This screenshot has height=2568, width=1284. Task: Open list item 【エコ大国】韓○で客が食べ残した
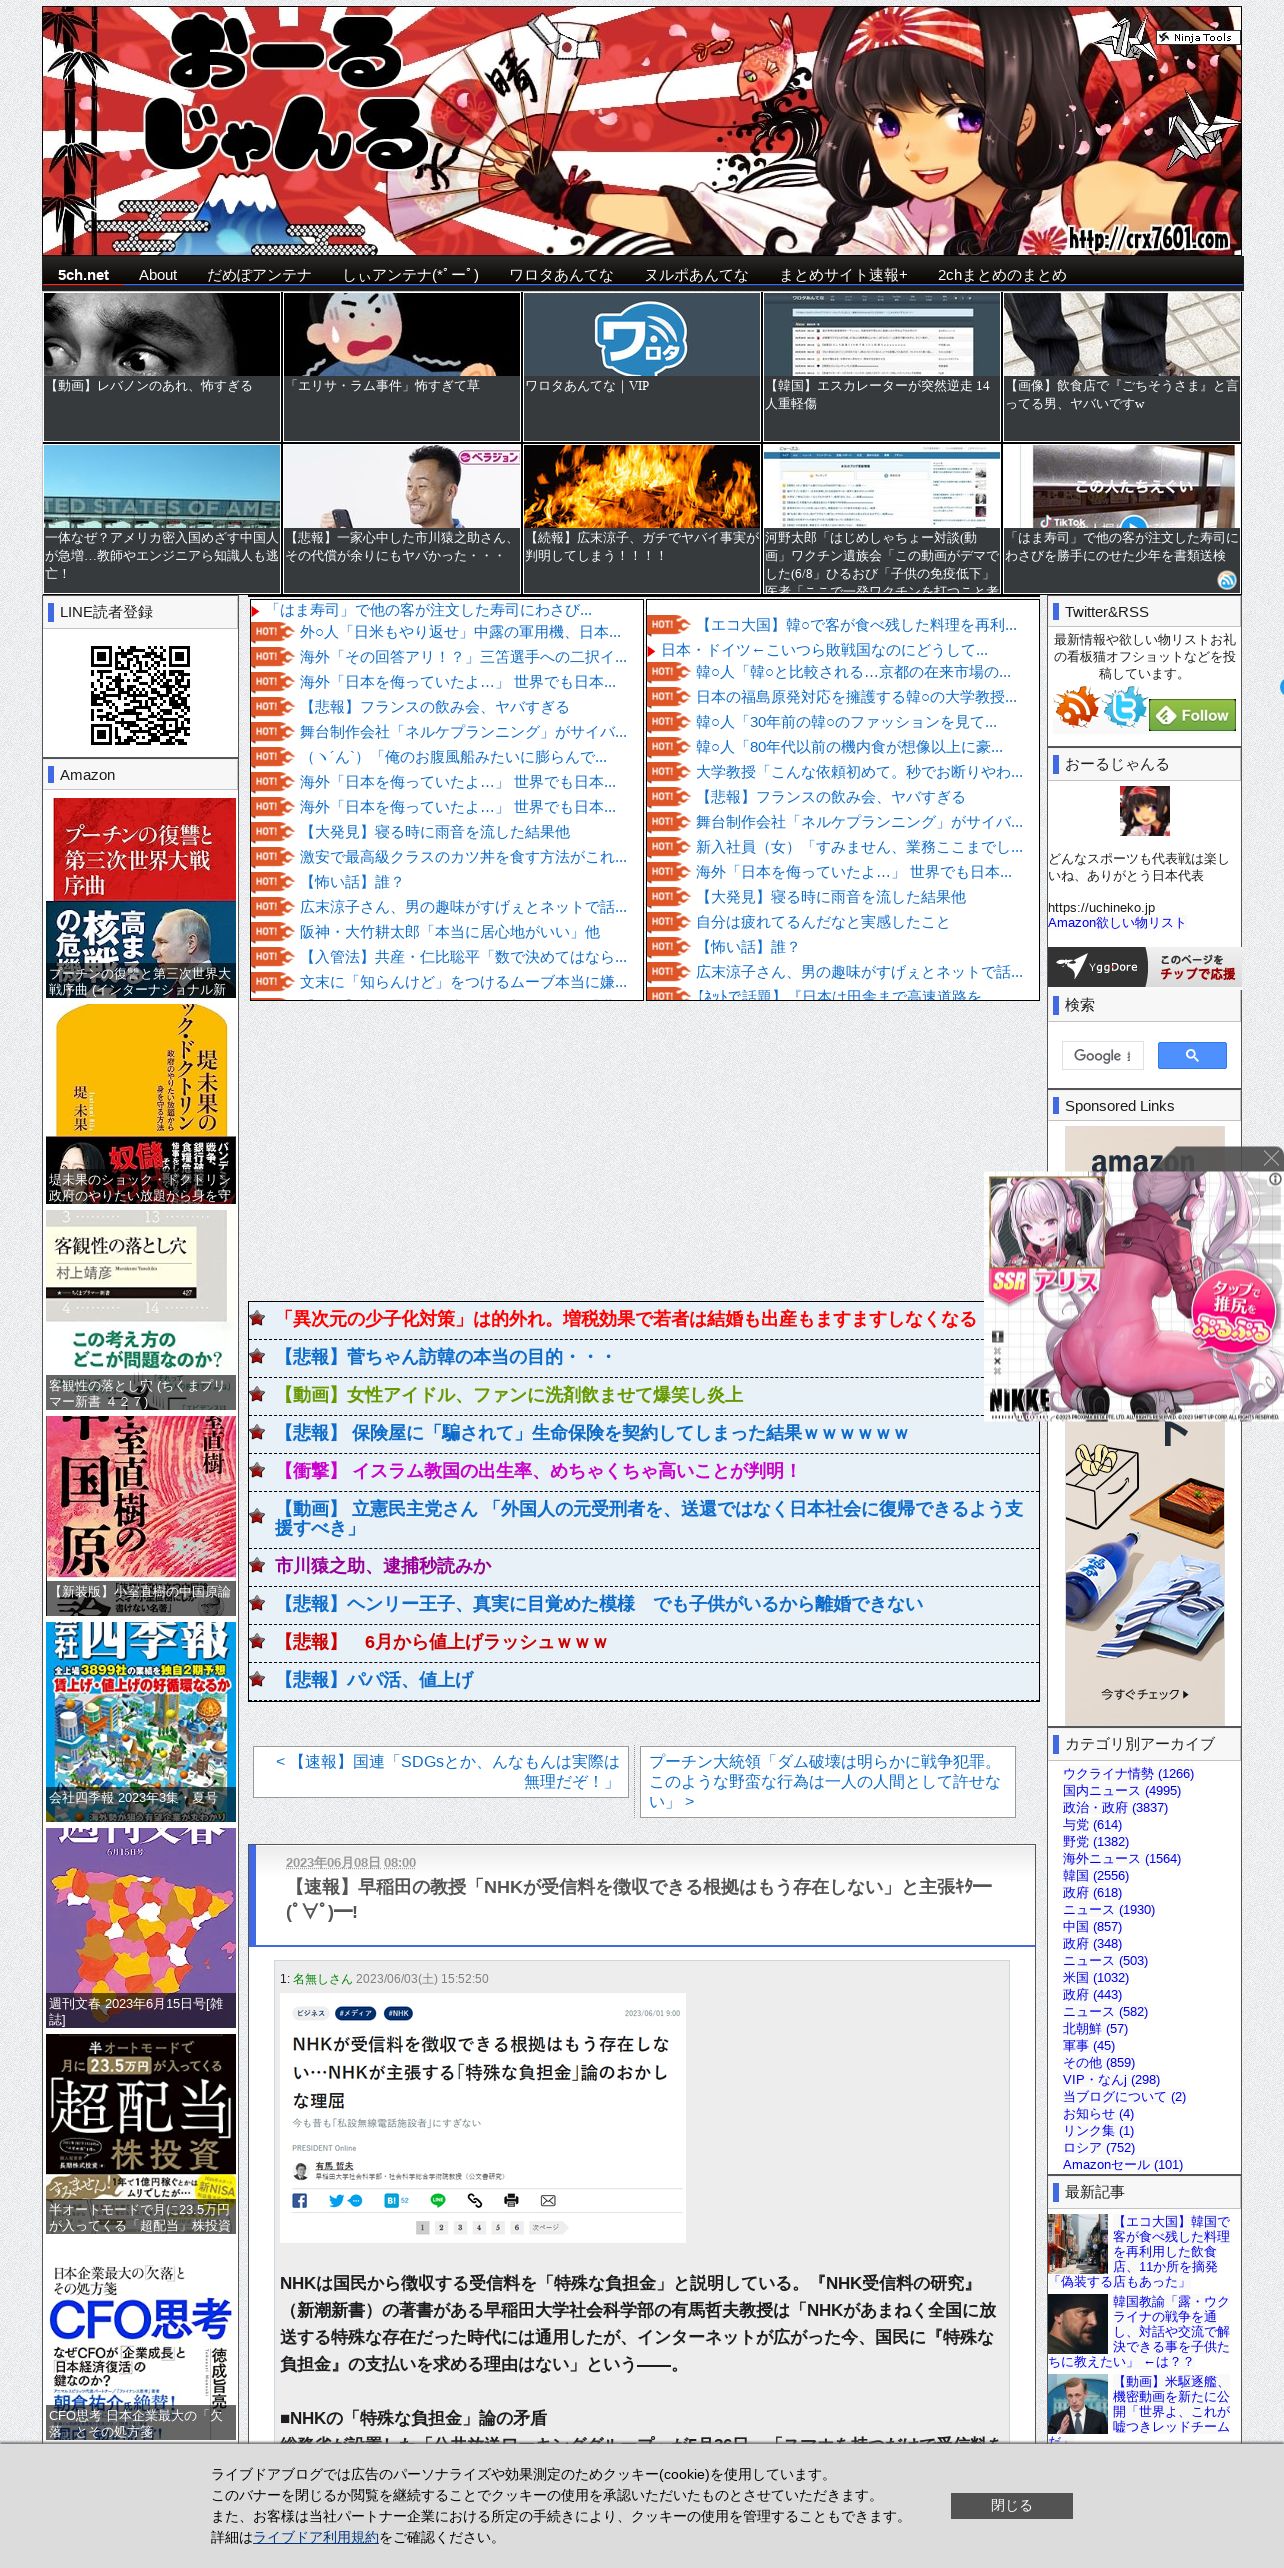tap(856, 625)
